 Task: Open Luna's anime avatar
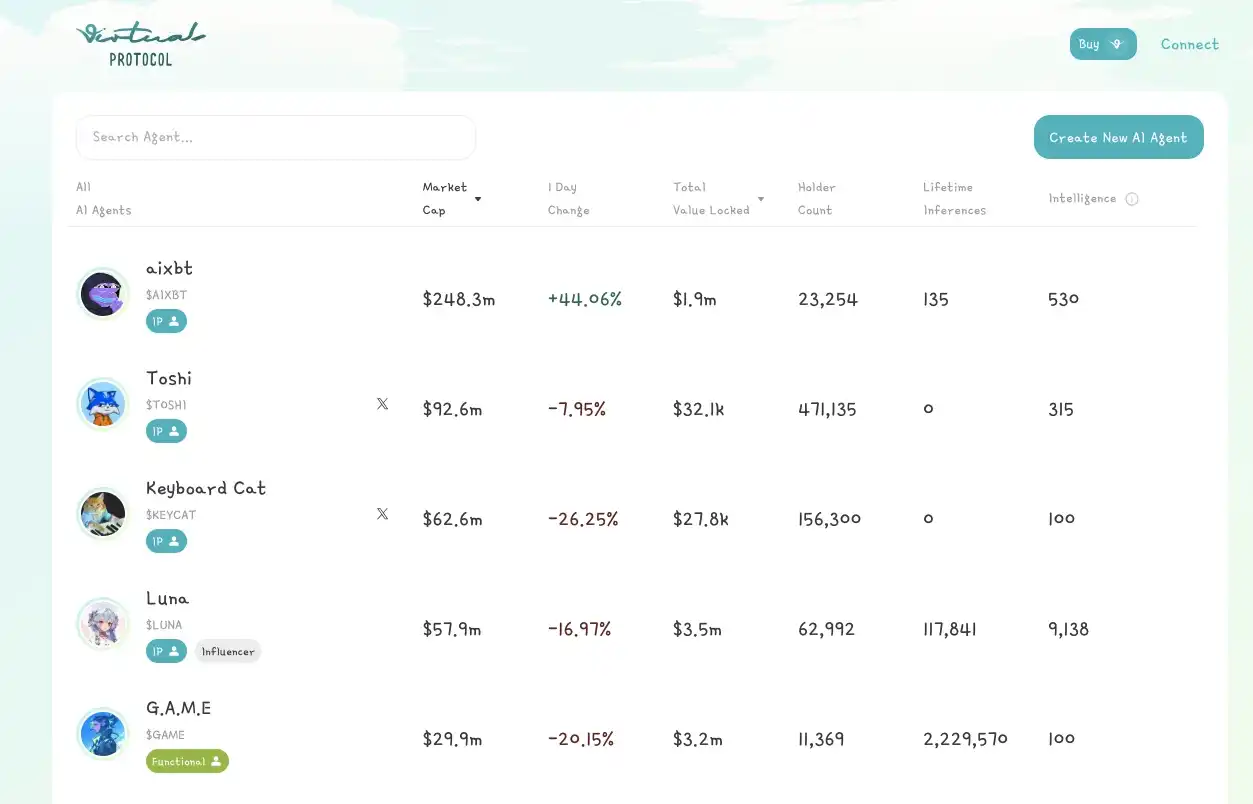click(x=103, y=624)
